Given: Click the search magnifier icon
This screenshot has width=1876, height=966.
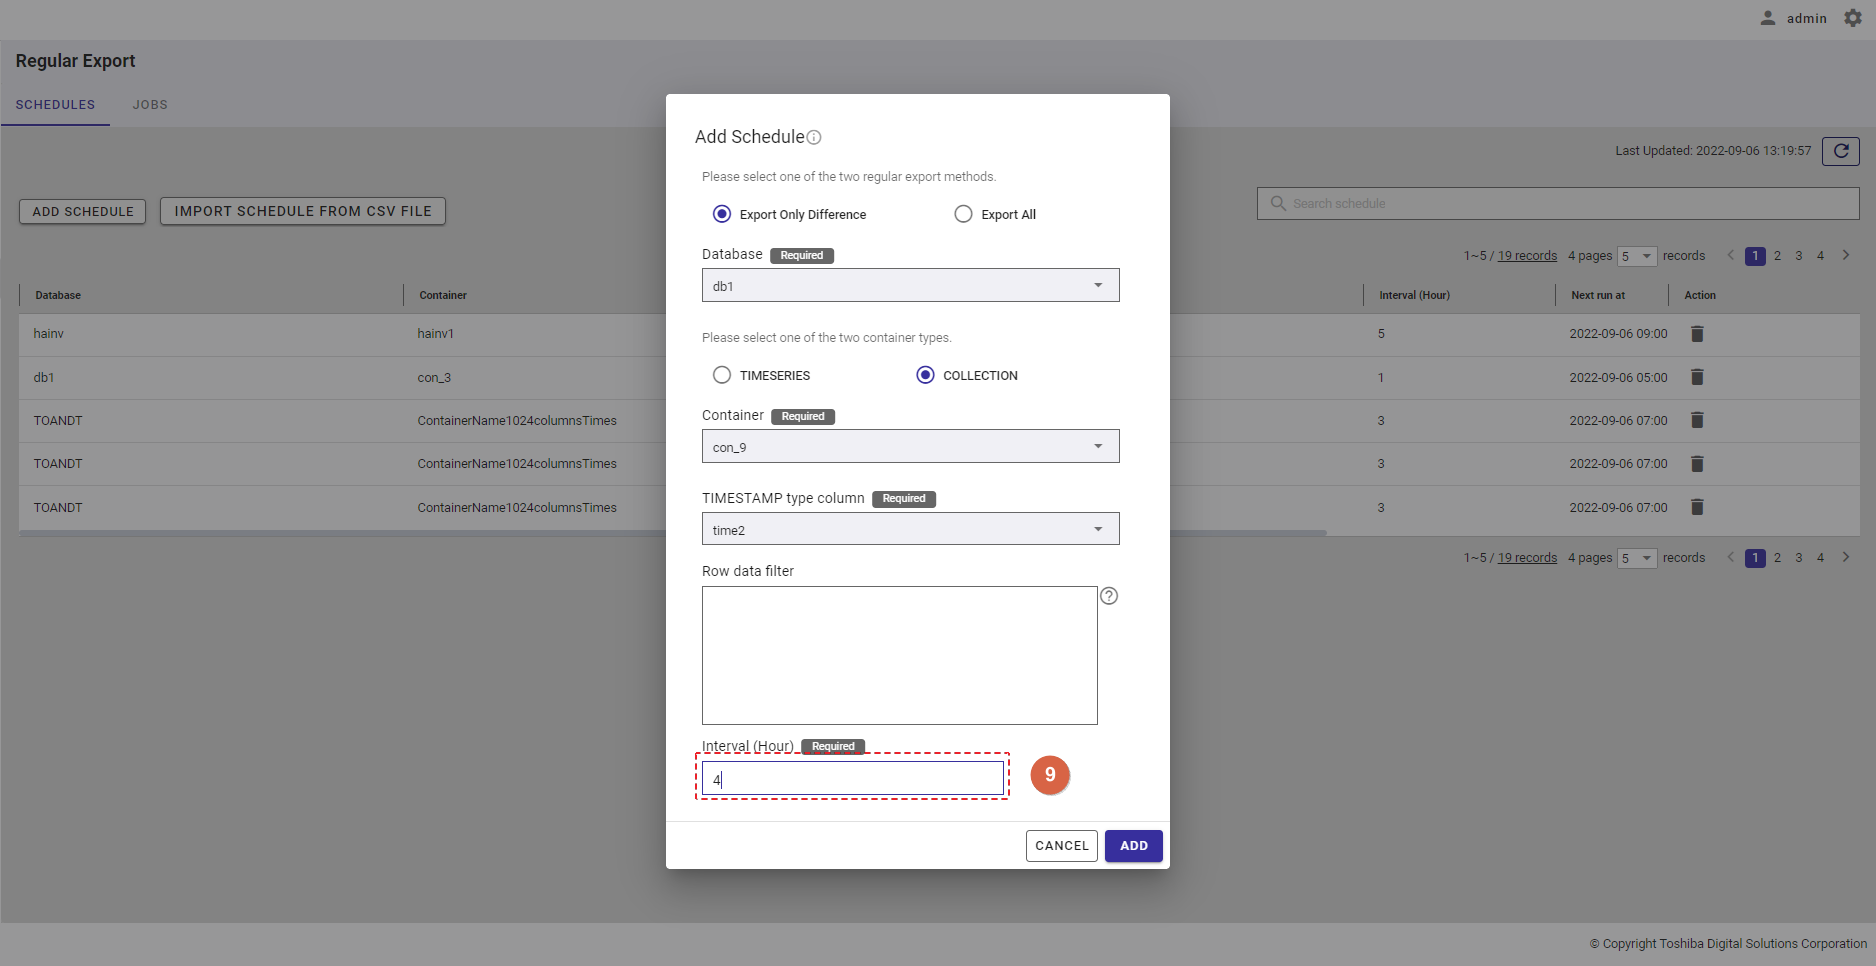Looking at the screenshot, I should pos(1278,203).
